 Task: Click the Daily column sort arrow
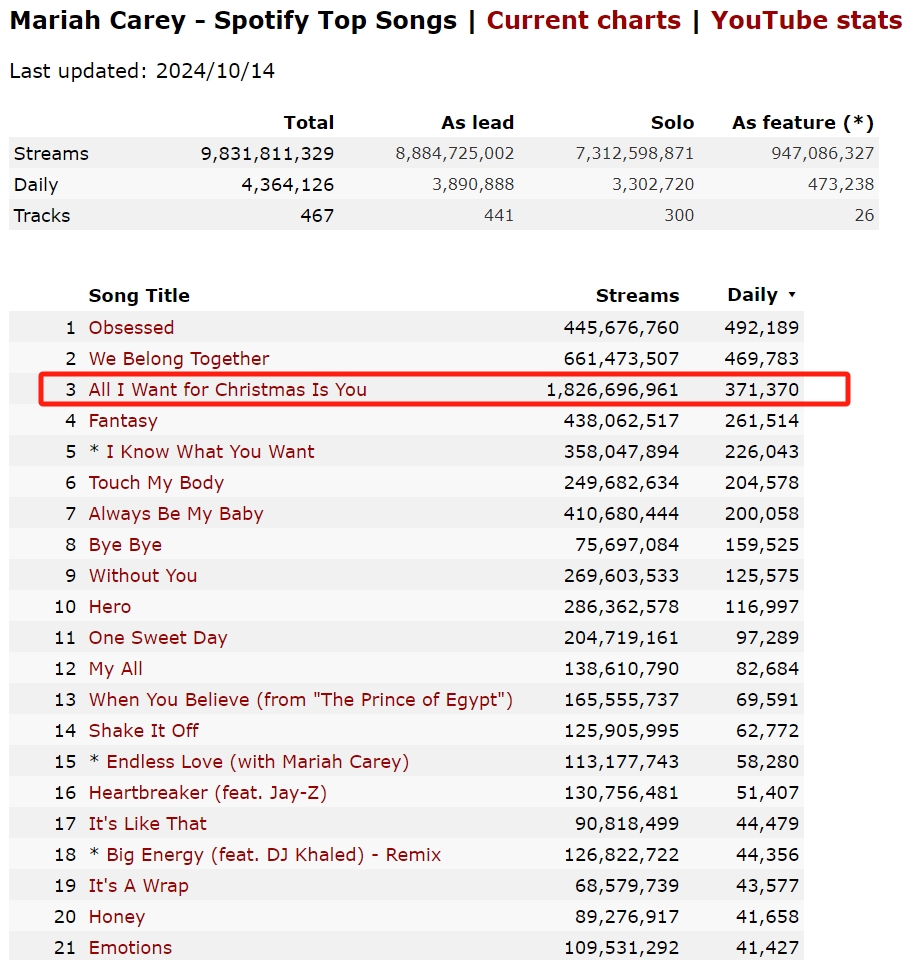coord(792,295)
